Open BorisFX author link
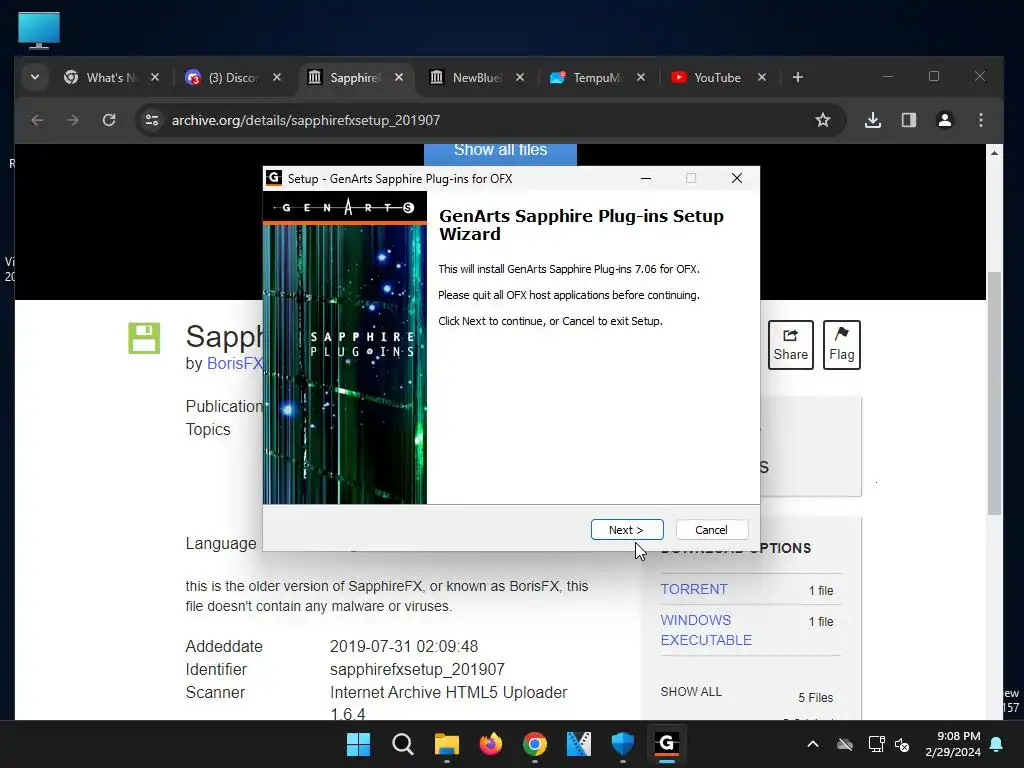The height and width of the screenshot is (768, 1024). 234,363
